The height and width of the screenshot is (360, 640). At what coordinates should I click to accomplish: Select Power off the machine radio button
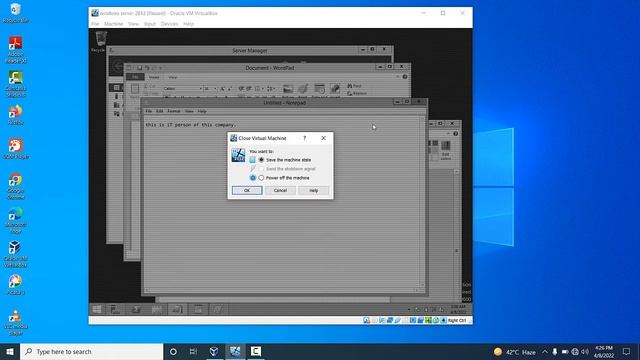pyautogui.click(x=261, y=178)
